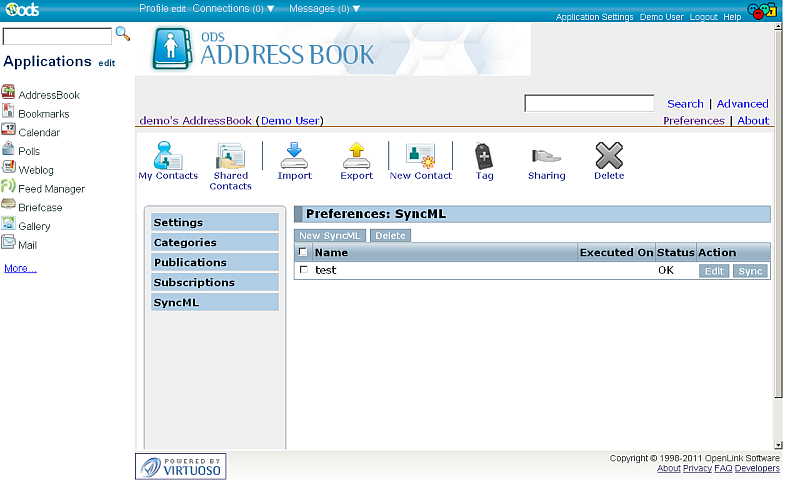Open My Contacts toolbar icon
Screen dimensions: 800x500
coord(168,156)
